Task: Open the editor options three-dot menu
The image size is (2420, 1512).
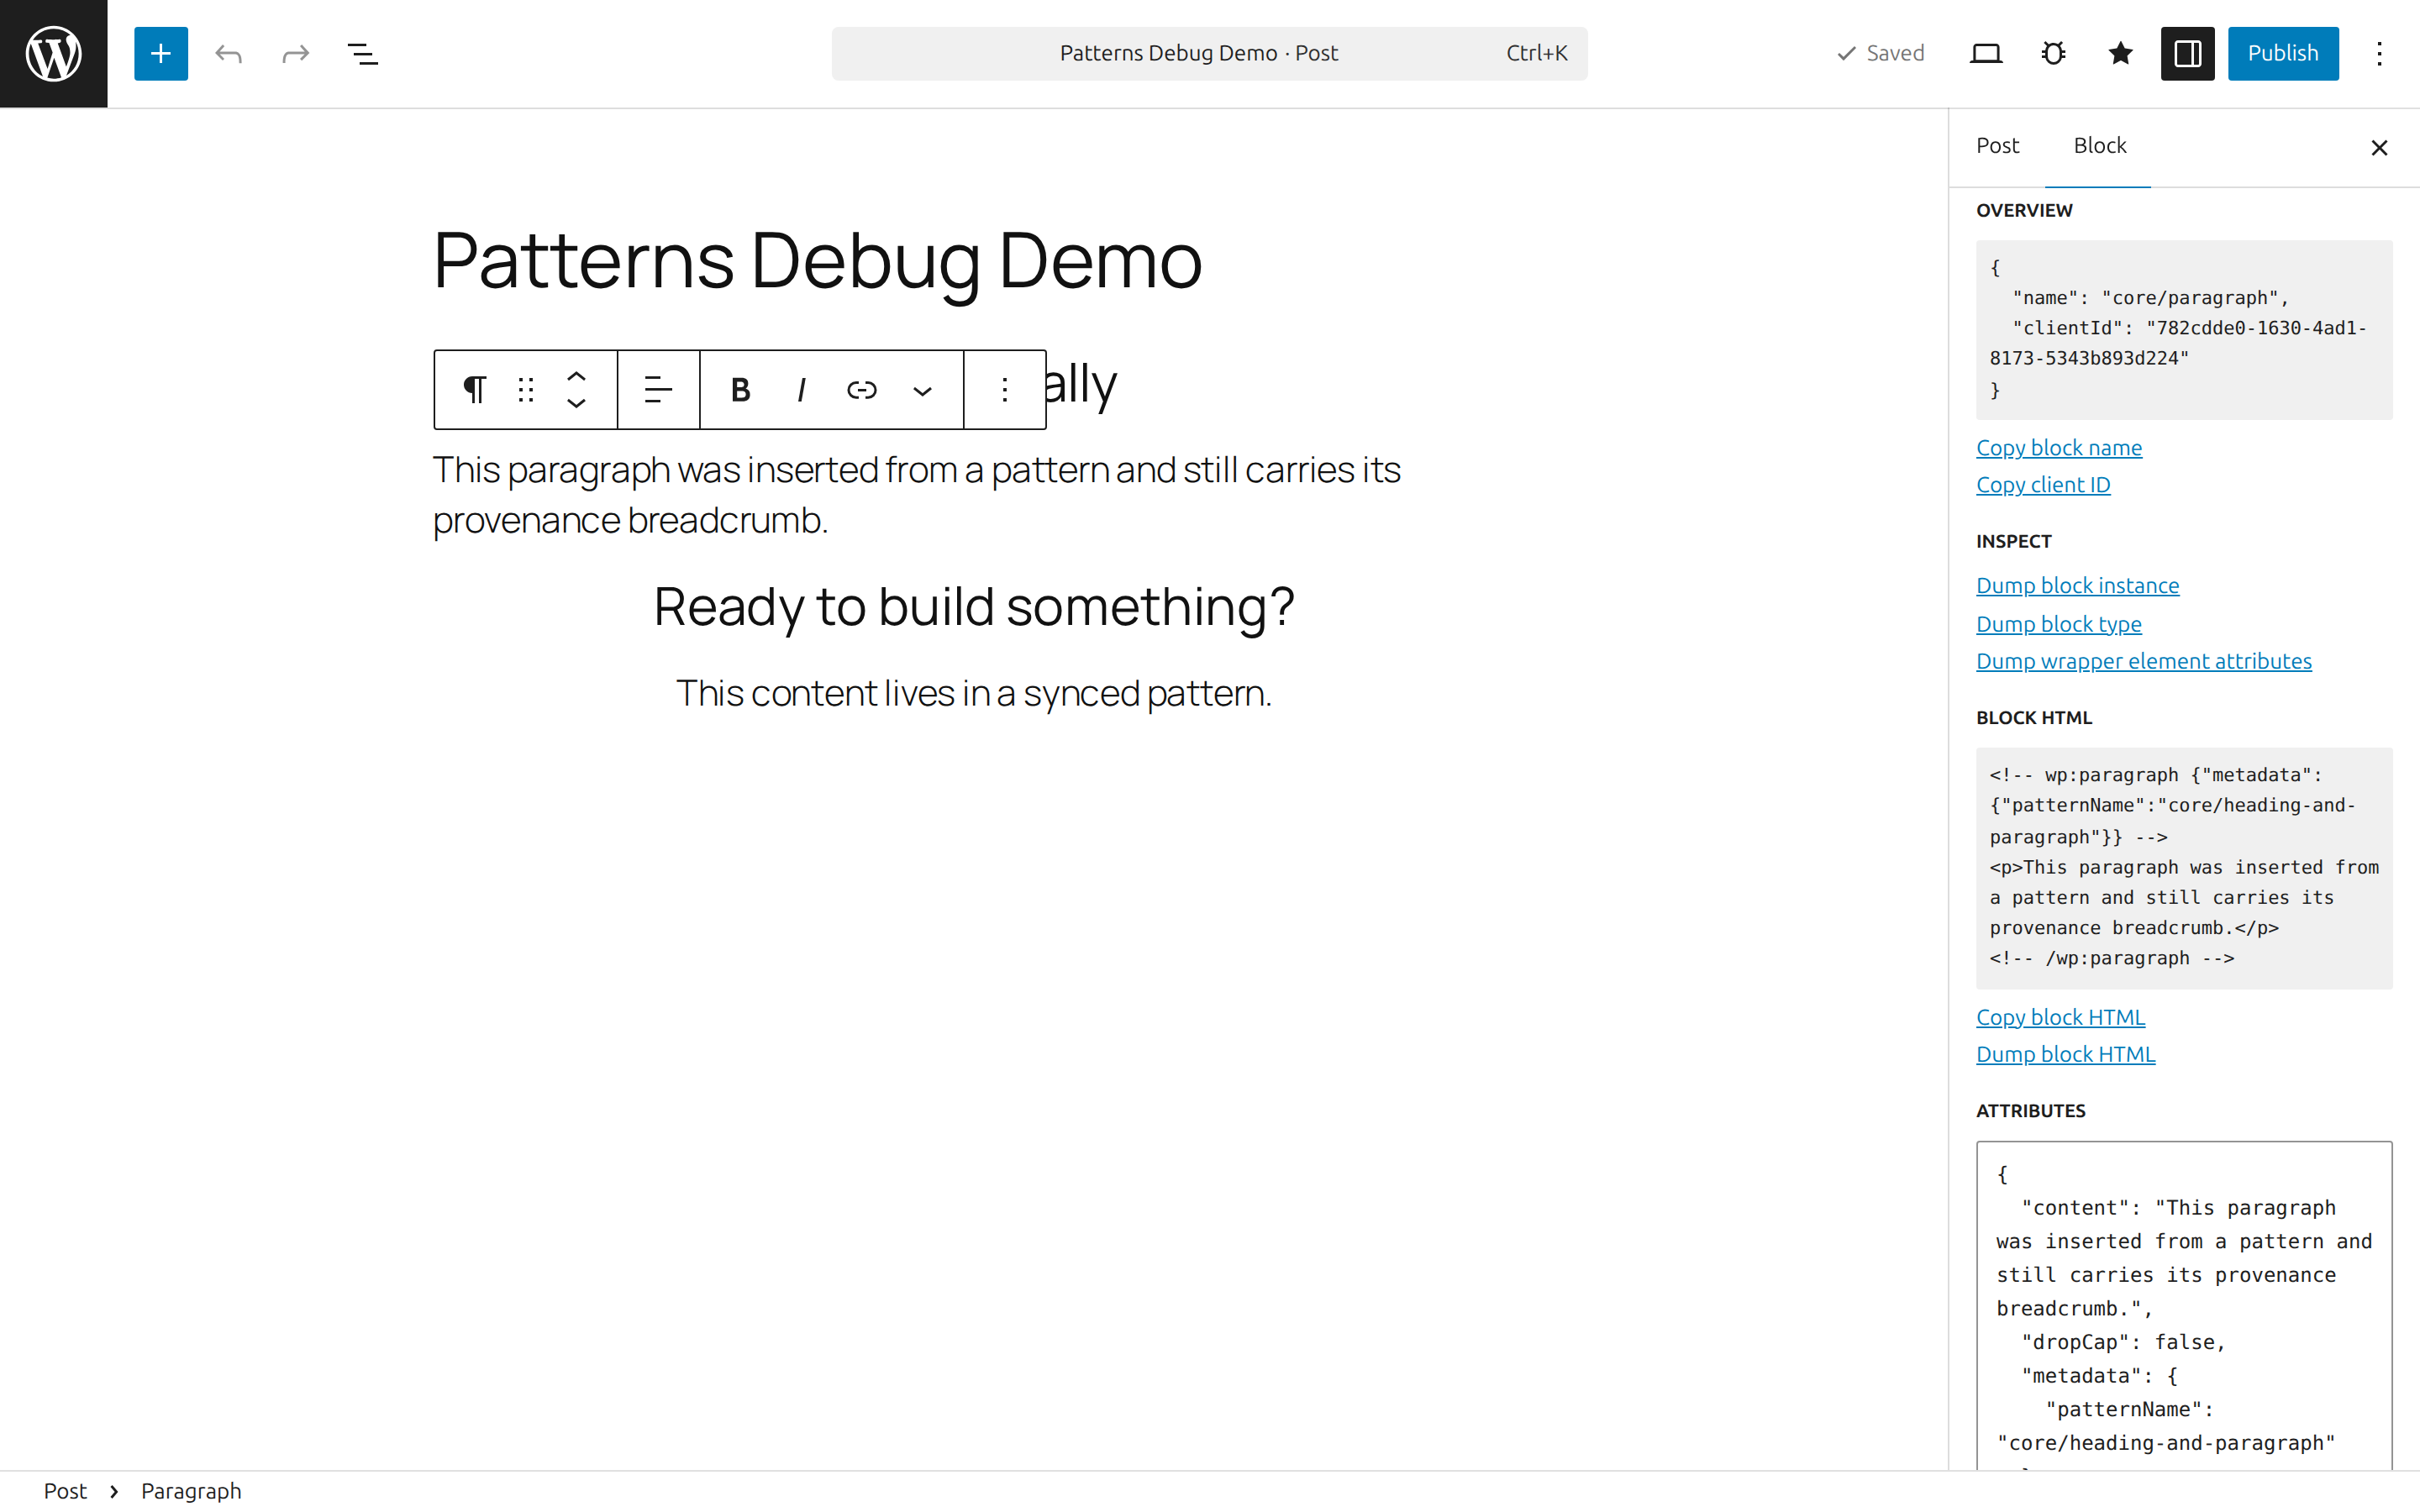Action: (x=2379, y=53)
